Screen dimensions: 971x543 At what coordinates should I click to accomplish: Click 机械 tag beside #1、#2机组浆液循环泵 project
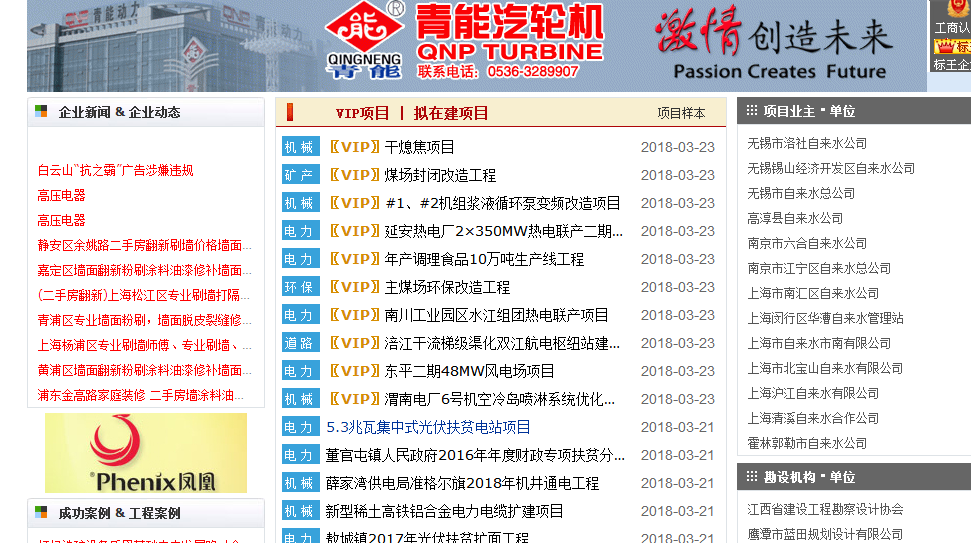300,202
